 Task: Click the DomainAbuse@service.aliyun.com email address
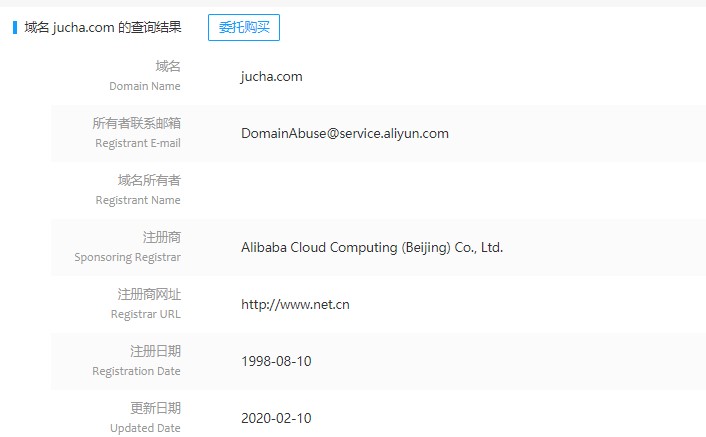click(x=344, y=133)
